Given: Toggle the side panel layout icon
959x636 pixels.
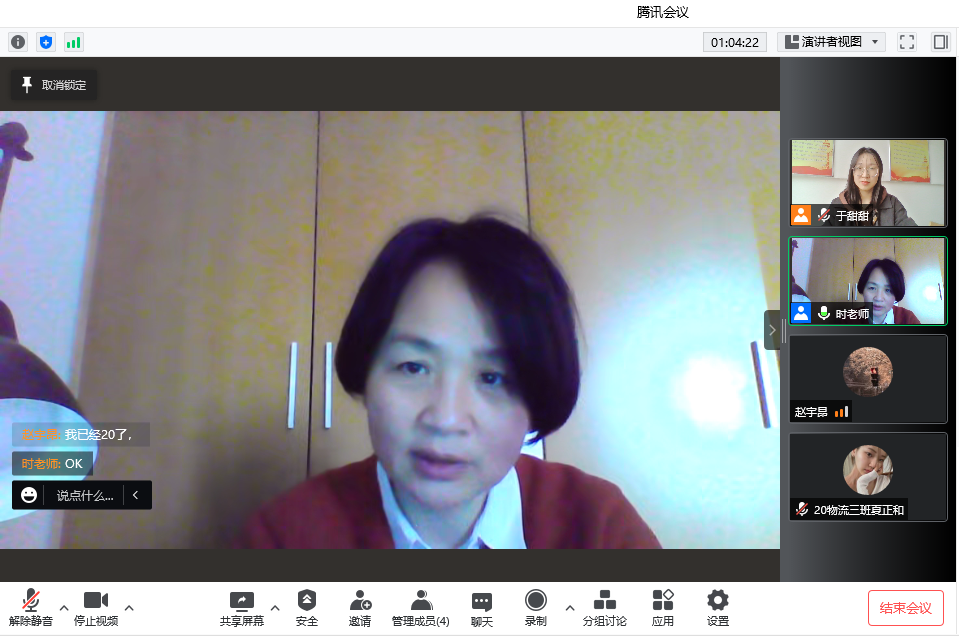Looking at the screenshot, I should point(940,42).
